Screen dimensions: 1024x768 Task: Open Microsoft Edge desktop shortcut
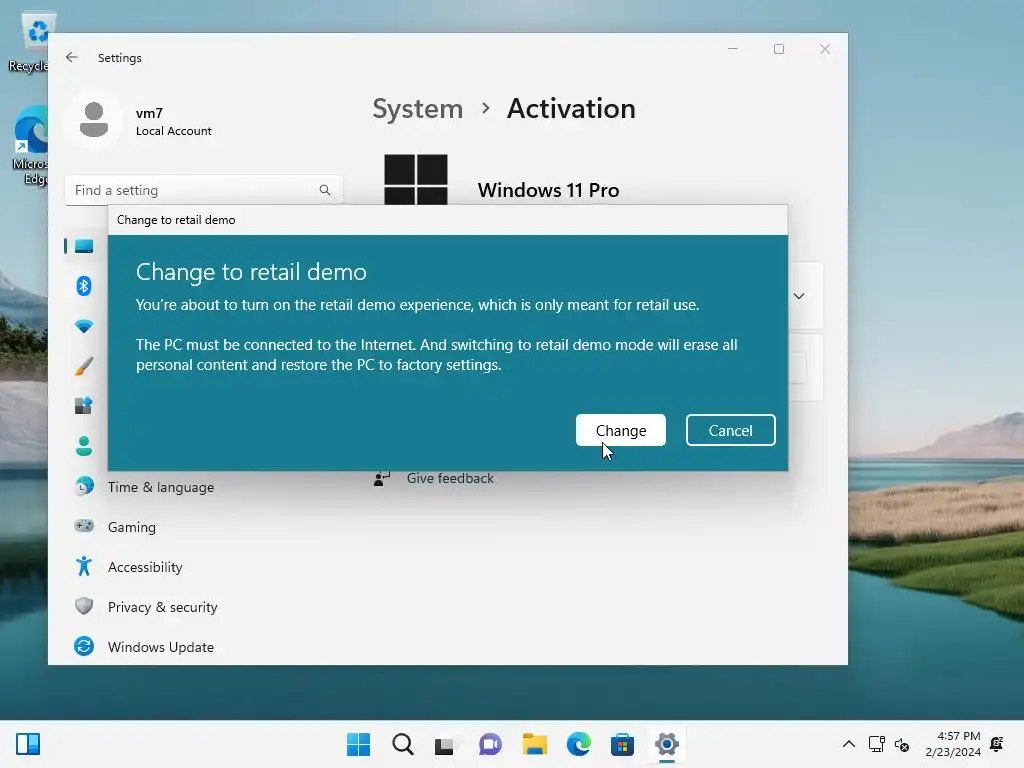pyautogui.click(x=30, y=146)
